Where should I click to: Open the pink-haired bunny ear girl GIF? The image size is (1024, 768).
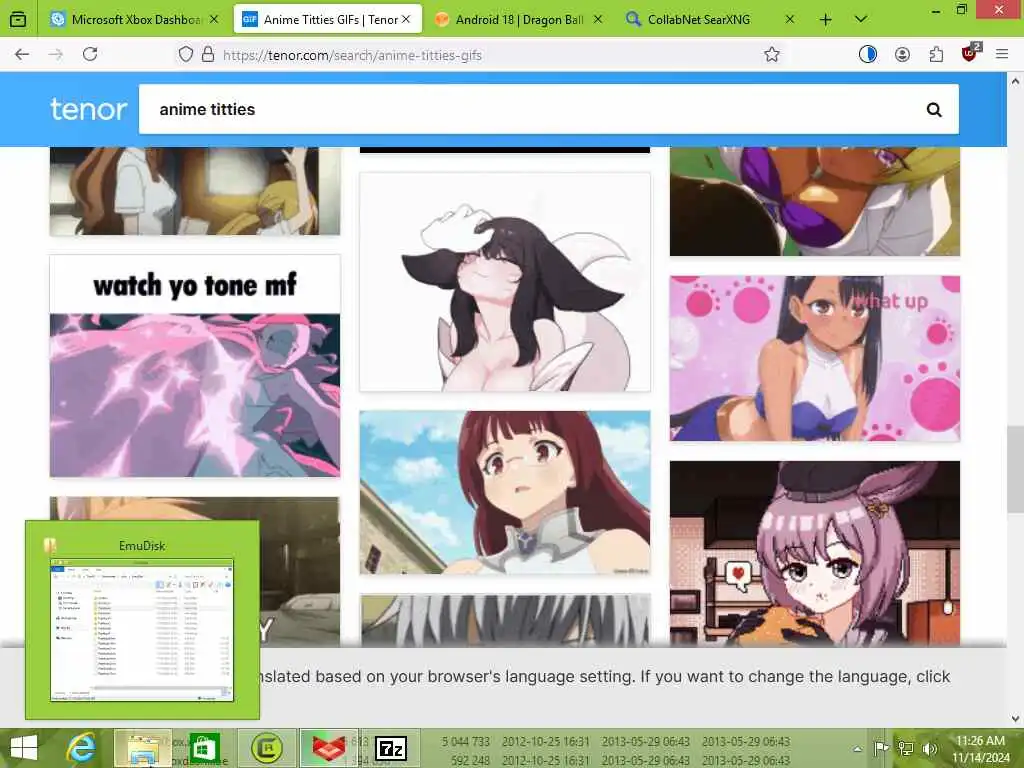(814, 553)
